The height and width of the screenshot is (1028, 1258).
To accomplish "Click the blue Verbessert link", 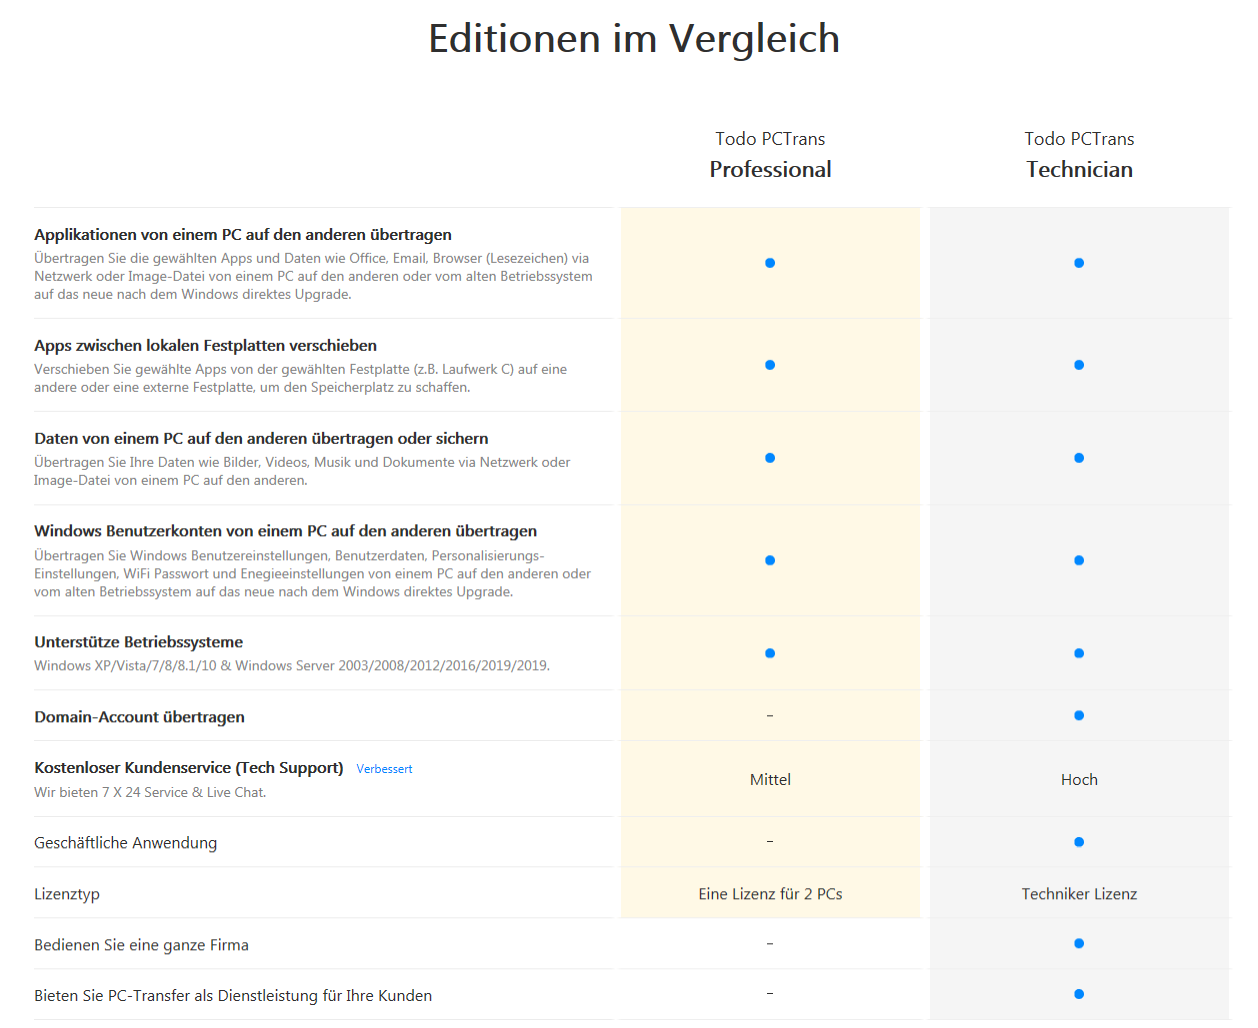I will pos(384,769).
